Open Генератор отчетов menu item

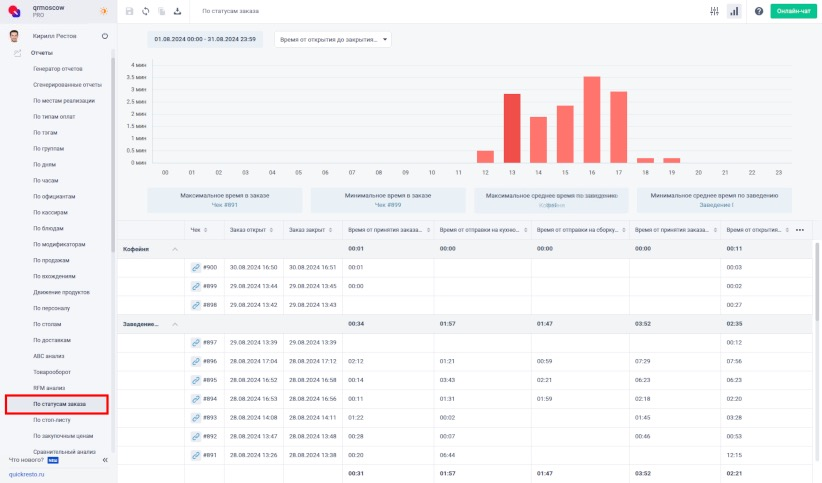tap(58, 69)
